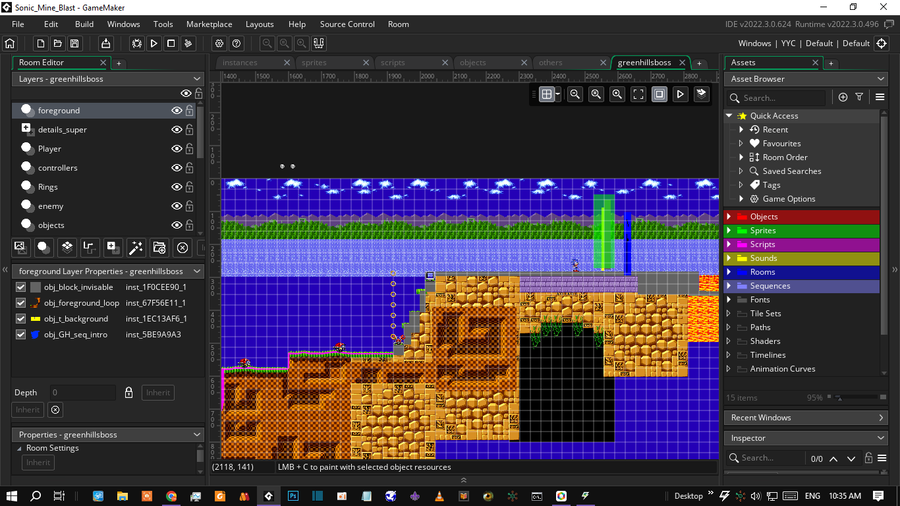Open the help question-mark icon
Viewport: 900px width, 506px height.
236,44
